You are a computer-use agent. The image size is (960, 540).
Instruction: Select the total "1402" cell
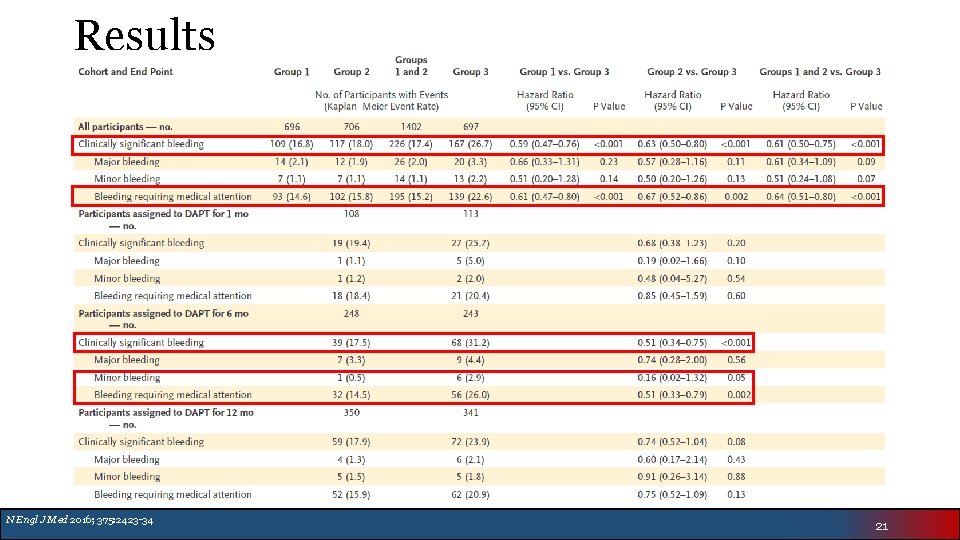tap(411, 127)
